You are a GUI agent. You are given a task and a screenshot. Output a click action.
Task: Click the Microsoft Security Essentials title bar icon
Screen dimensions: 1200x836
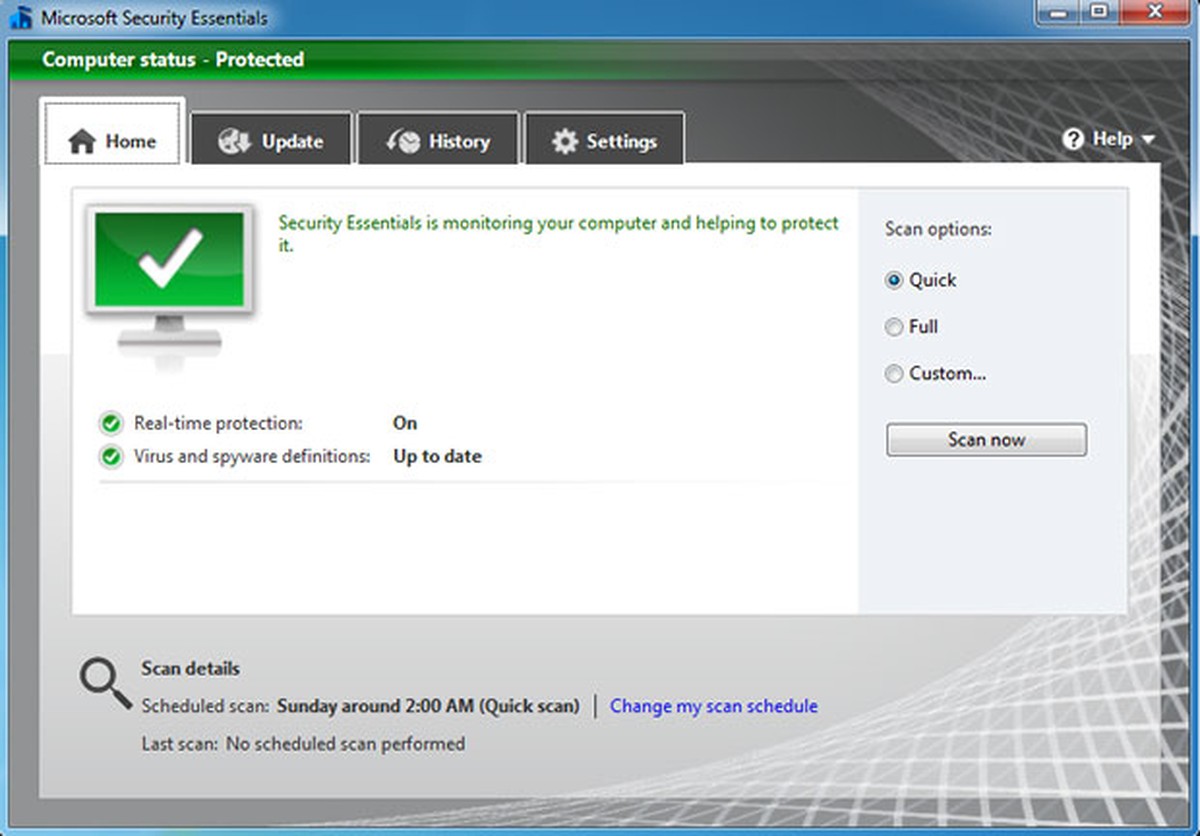pos(20,16)
